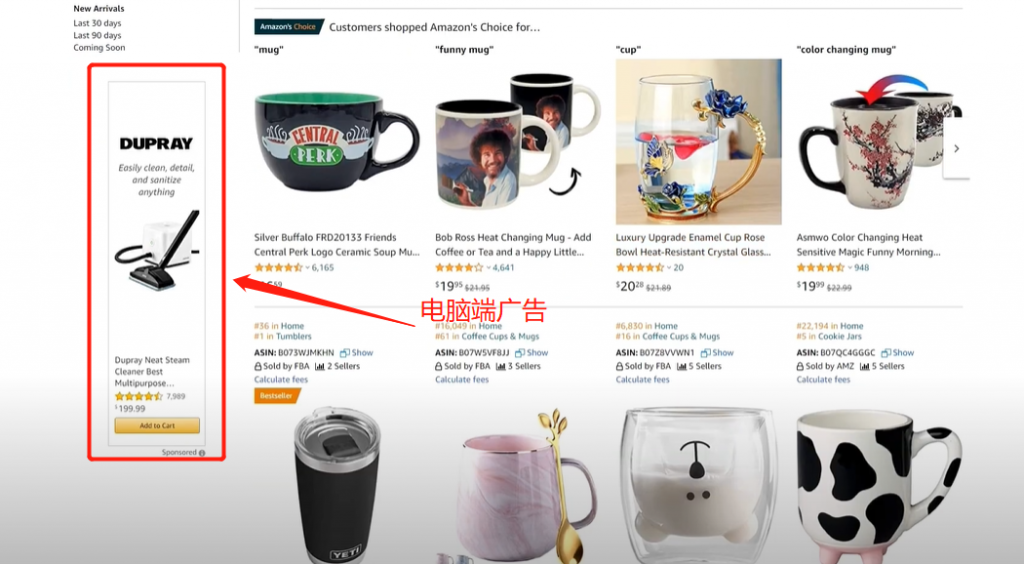Expand rating dropdown for Bob Ross mug
The height and width of the screenshot is (564, 1024).
pyautogui.click(x=488, y=268)
